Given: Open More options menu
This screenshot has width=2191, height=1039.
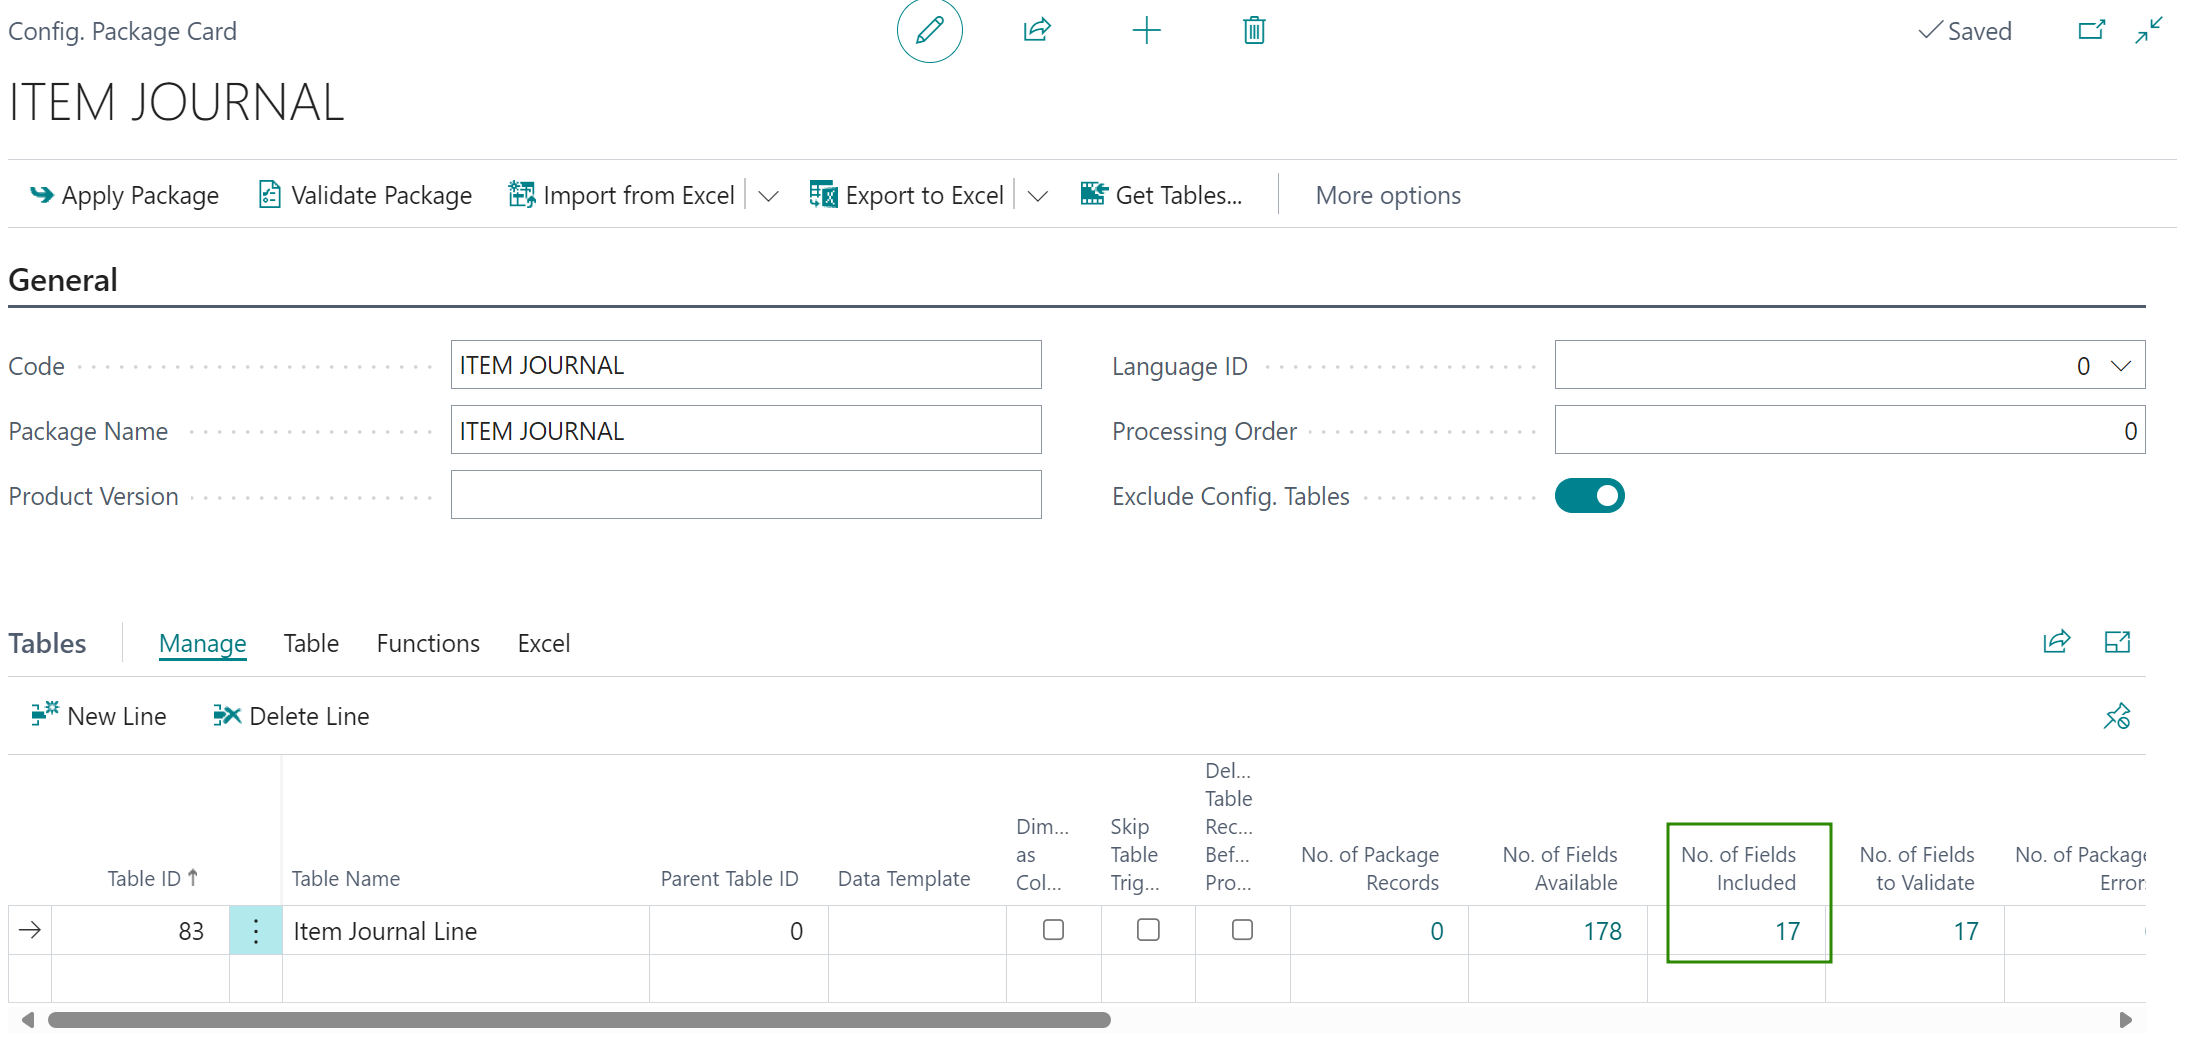Looking at the screenshot, I should tap(1388, 195).
